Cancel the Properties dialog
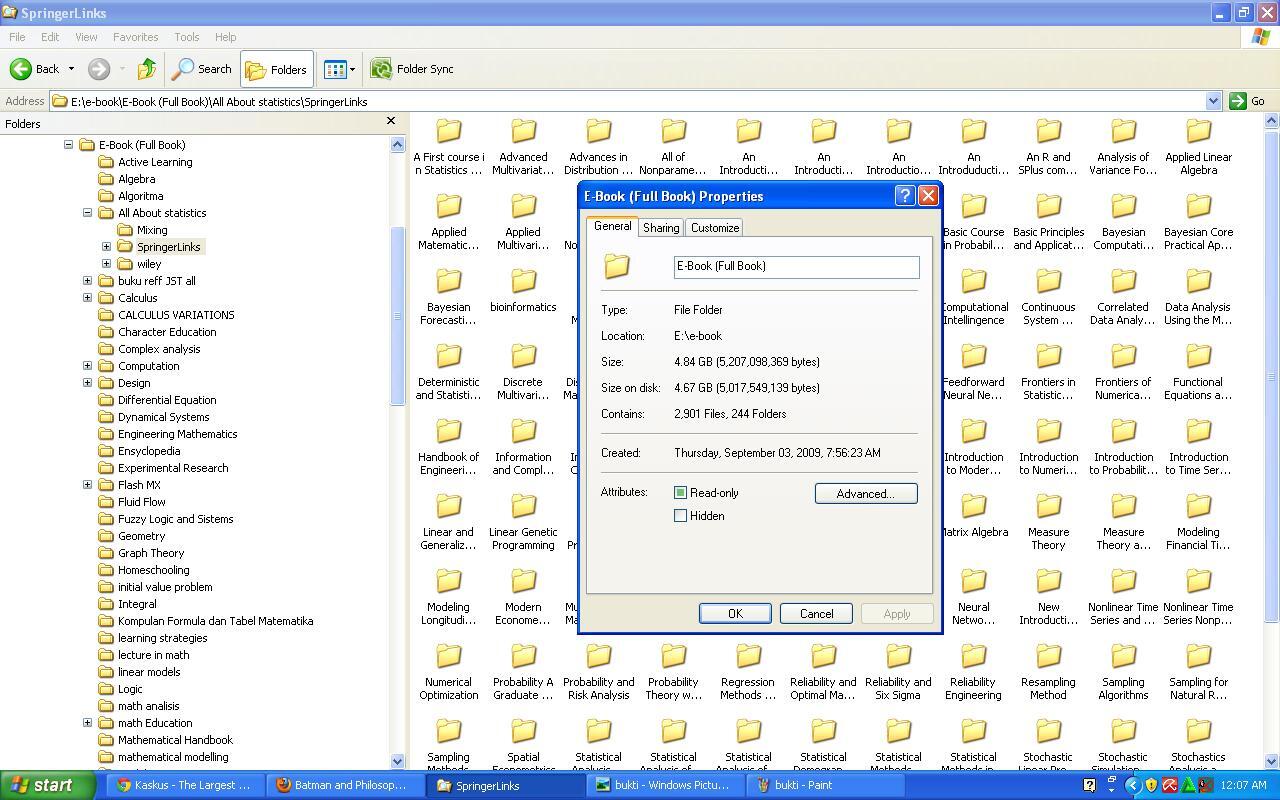This screenshot has height=800, width=1280. (816, 614)
